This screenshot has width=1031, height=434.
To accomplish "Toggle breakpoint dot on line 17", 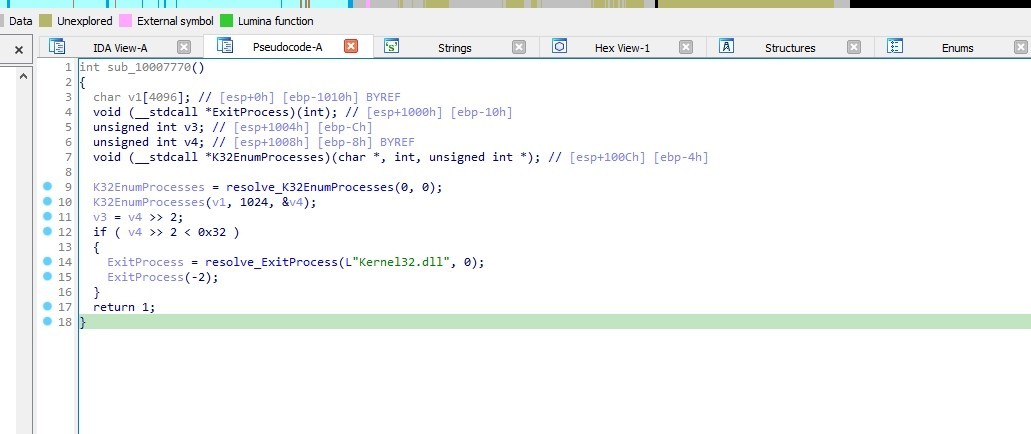I will [x=47, y=306].
